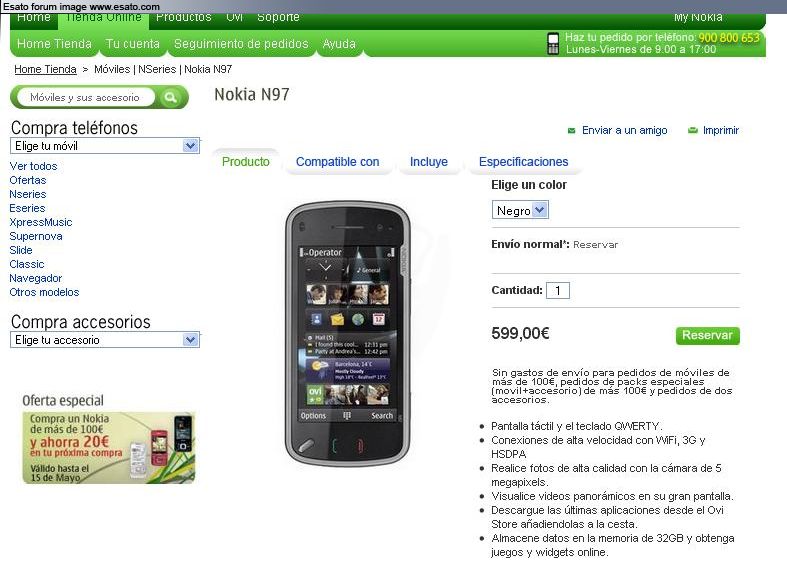Open the Oferta especial promo banner
Viewport: 787px width, 569px height.
tap(108, 448)
